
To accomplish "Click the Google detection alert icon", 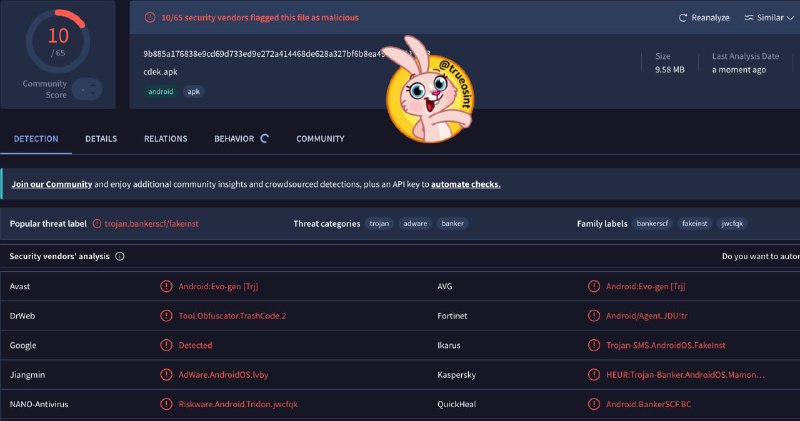I will (166, 345).
